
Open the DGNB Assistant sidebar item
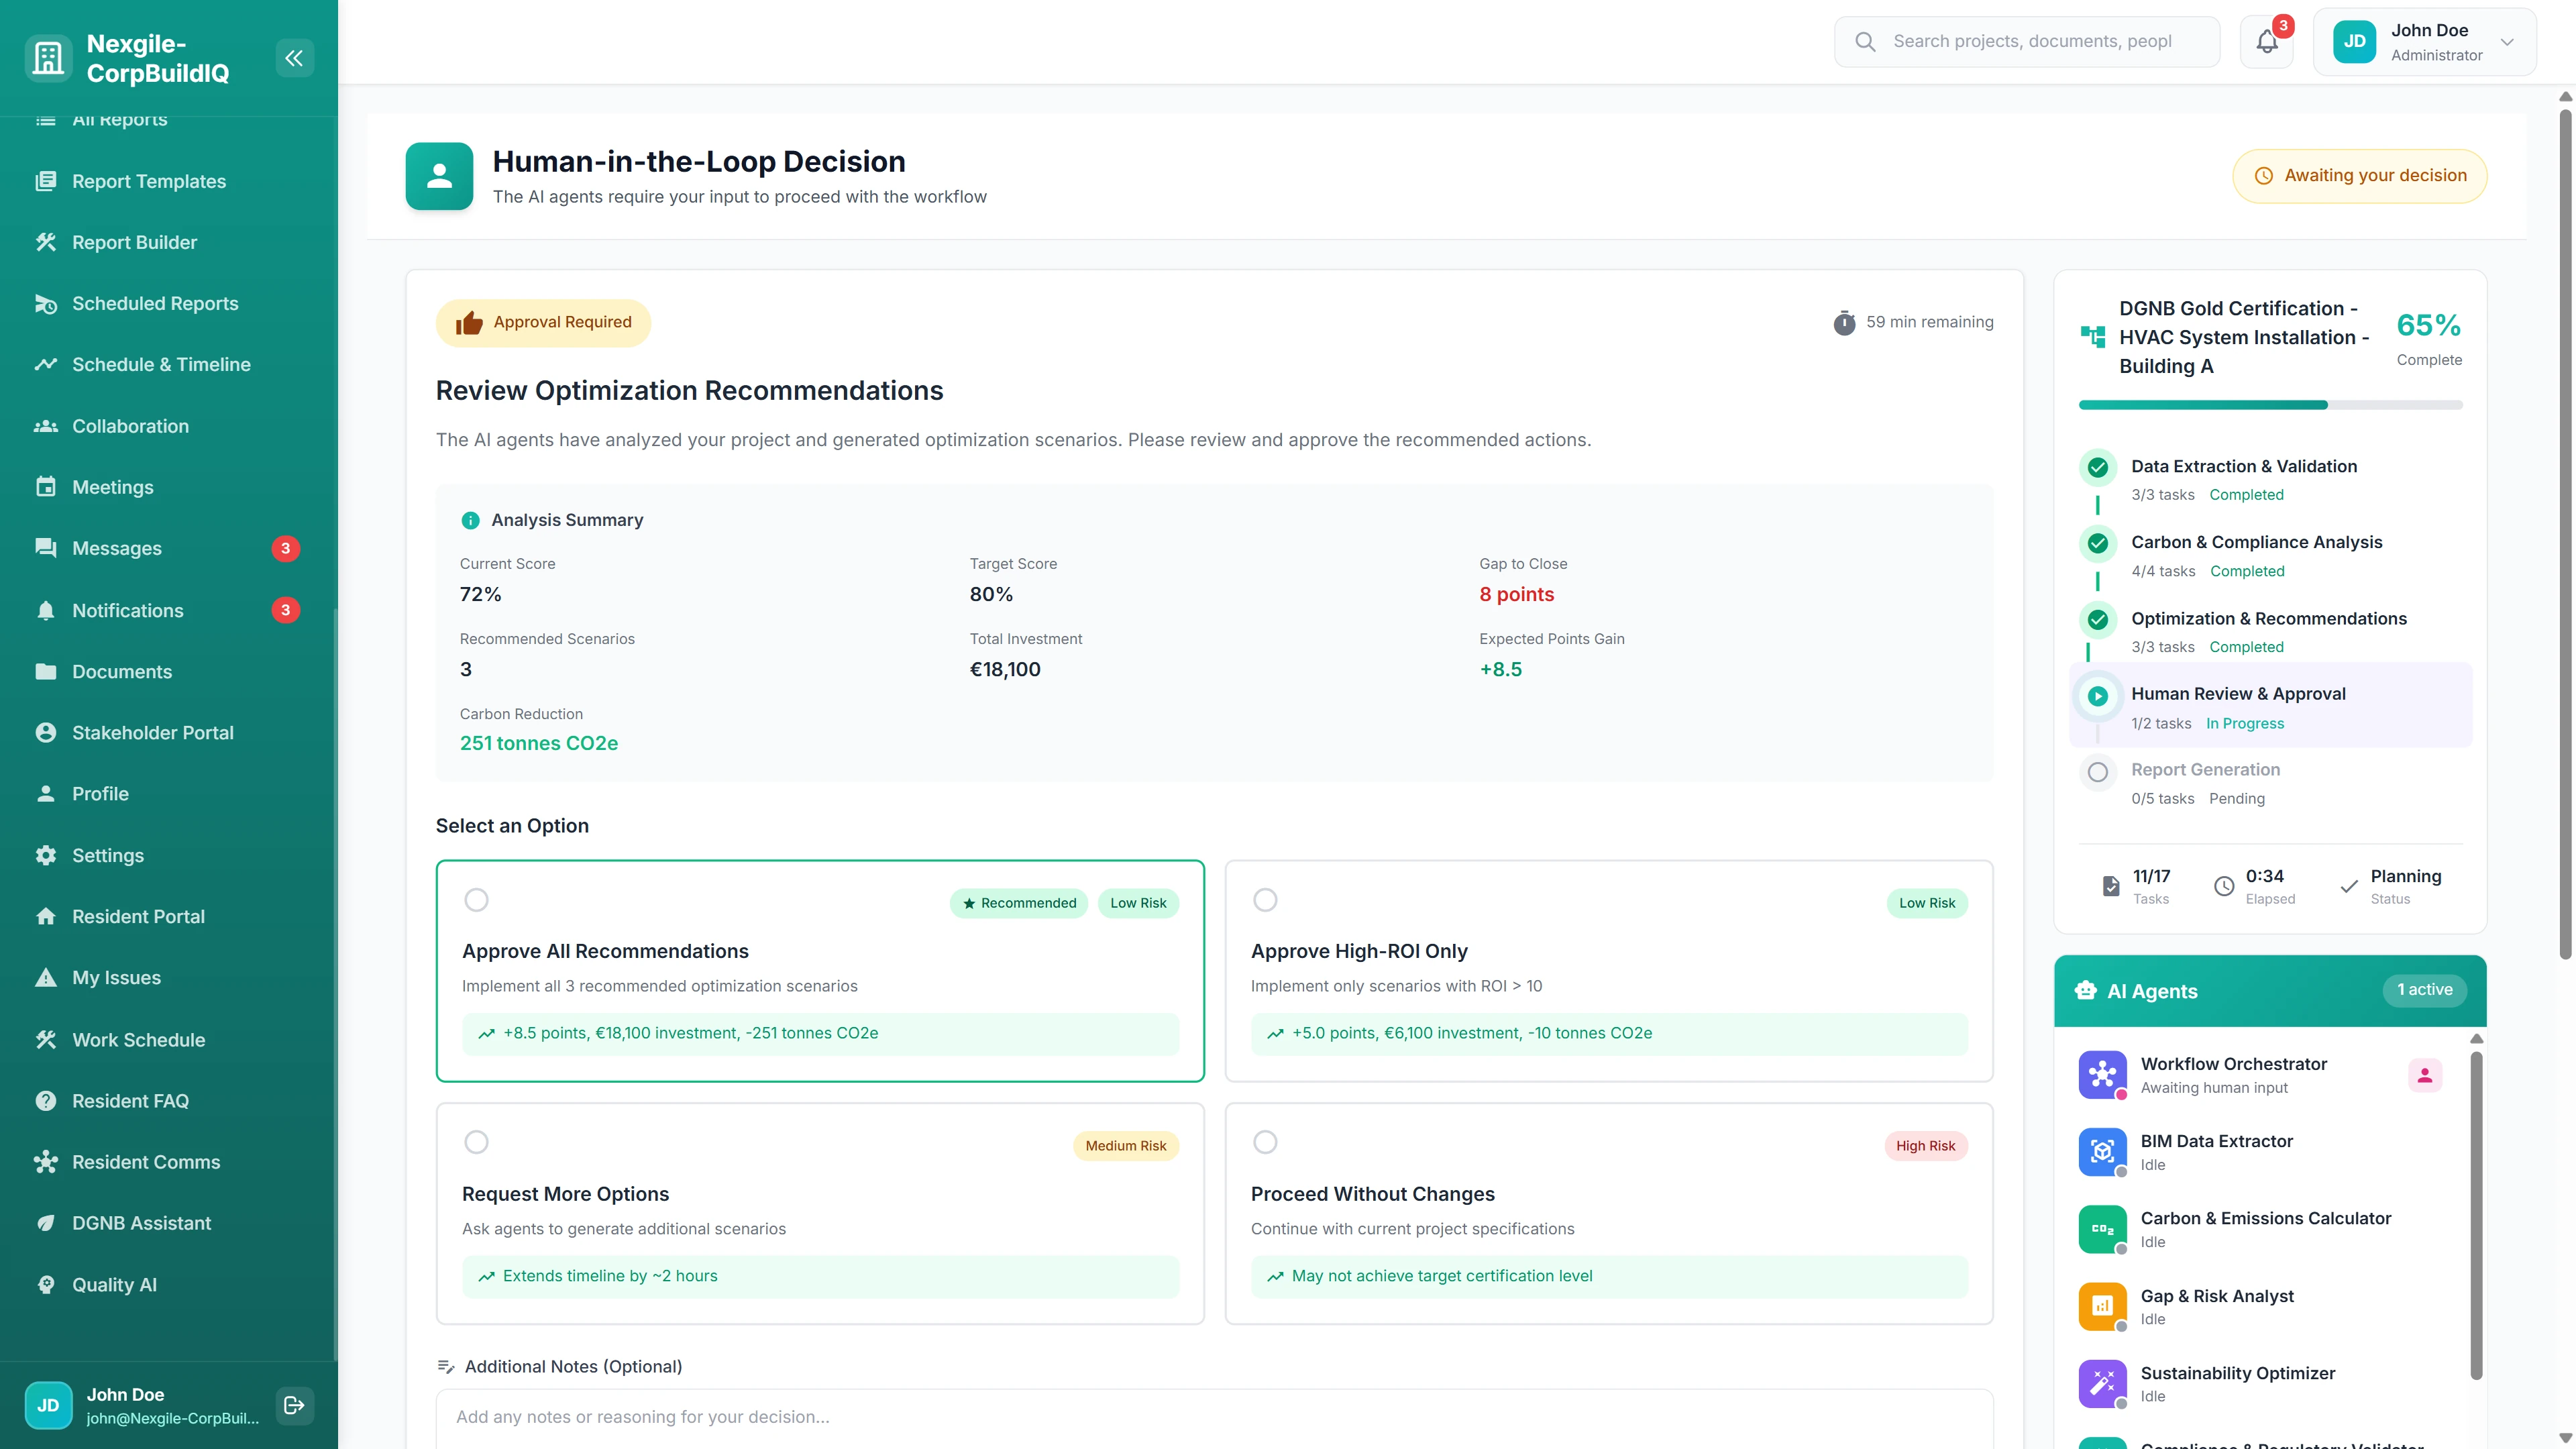tap(141, 1223)
